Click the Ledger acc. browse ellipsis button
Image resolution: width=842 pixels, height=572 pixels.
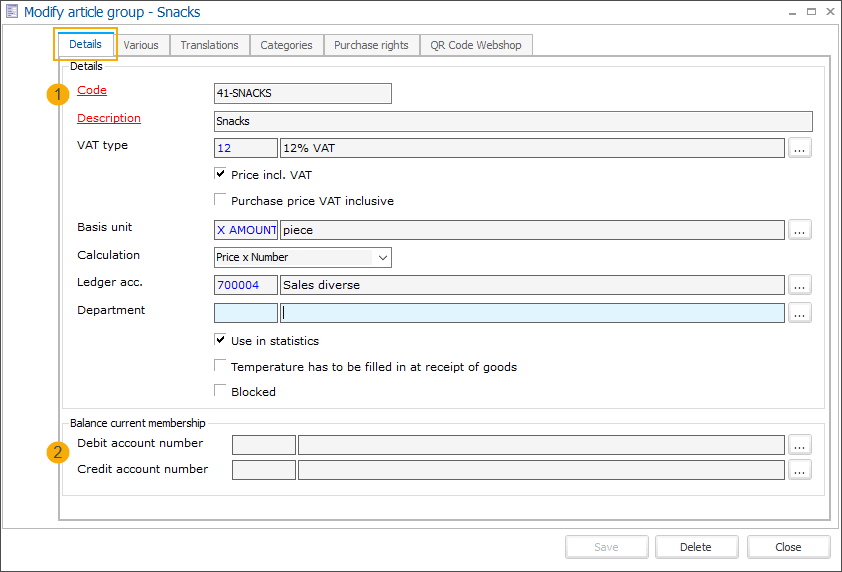coord(800,285)
